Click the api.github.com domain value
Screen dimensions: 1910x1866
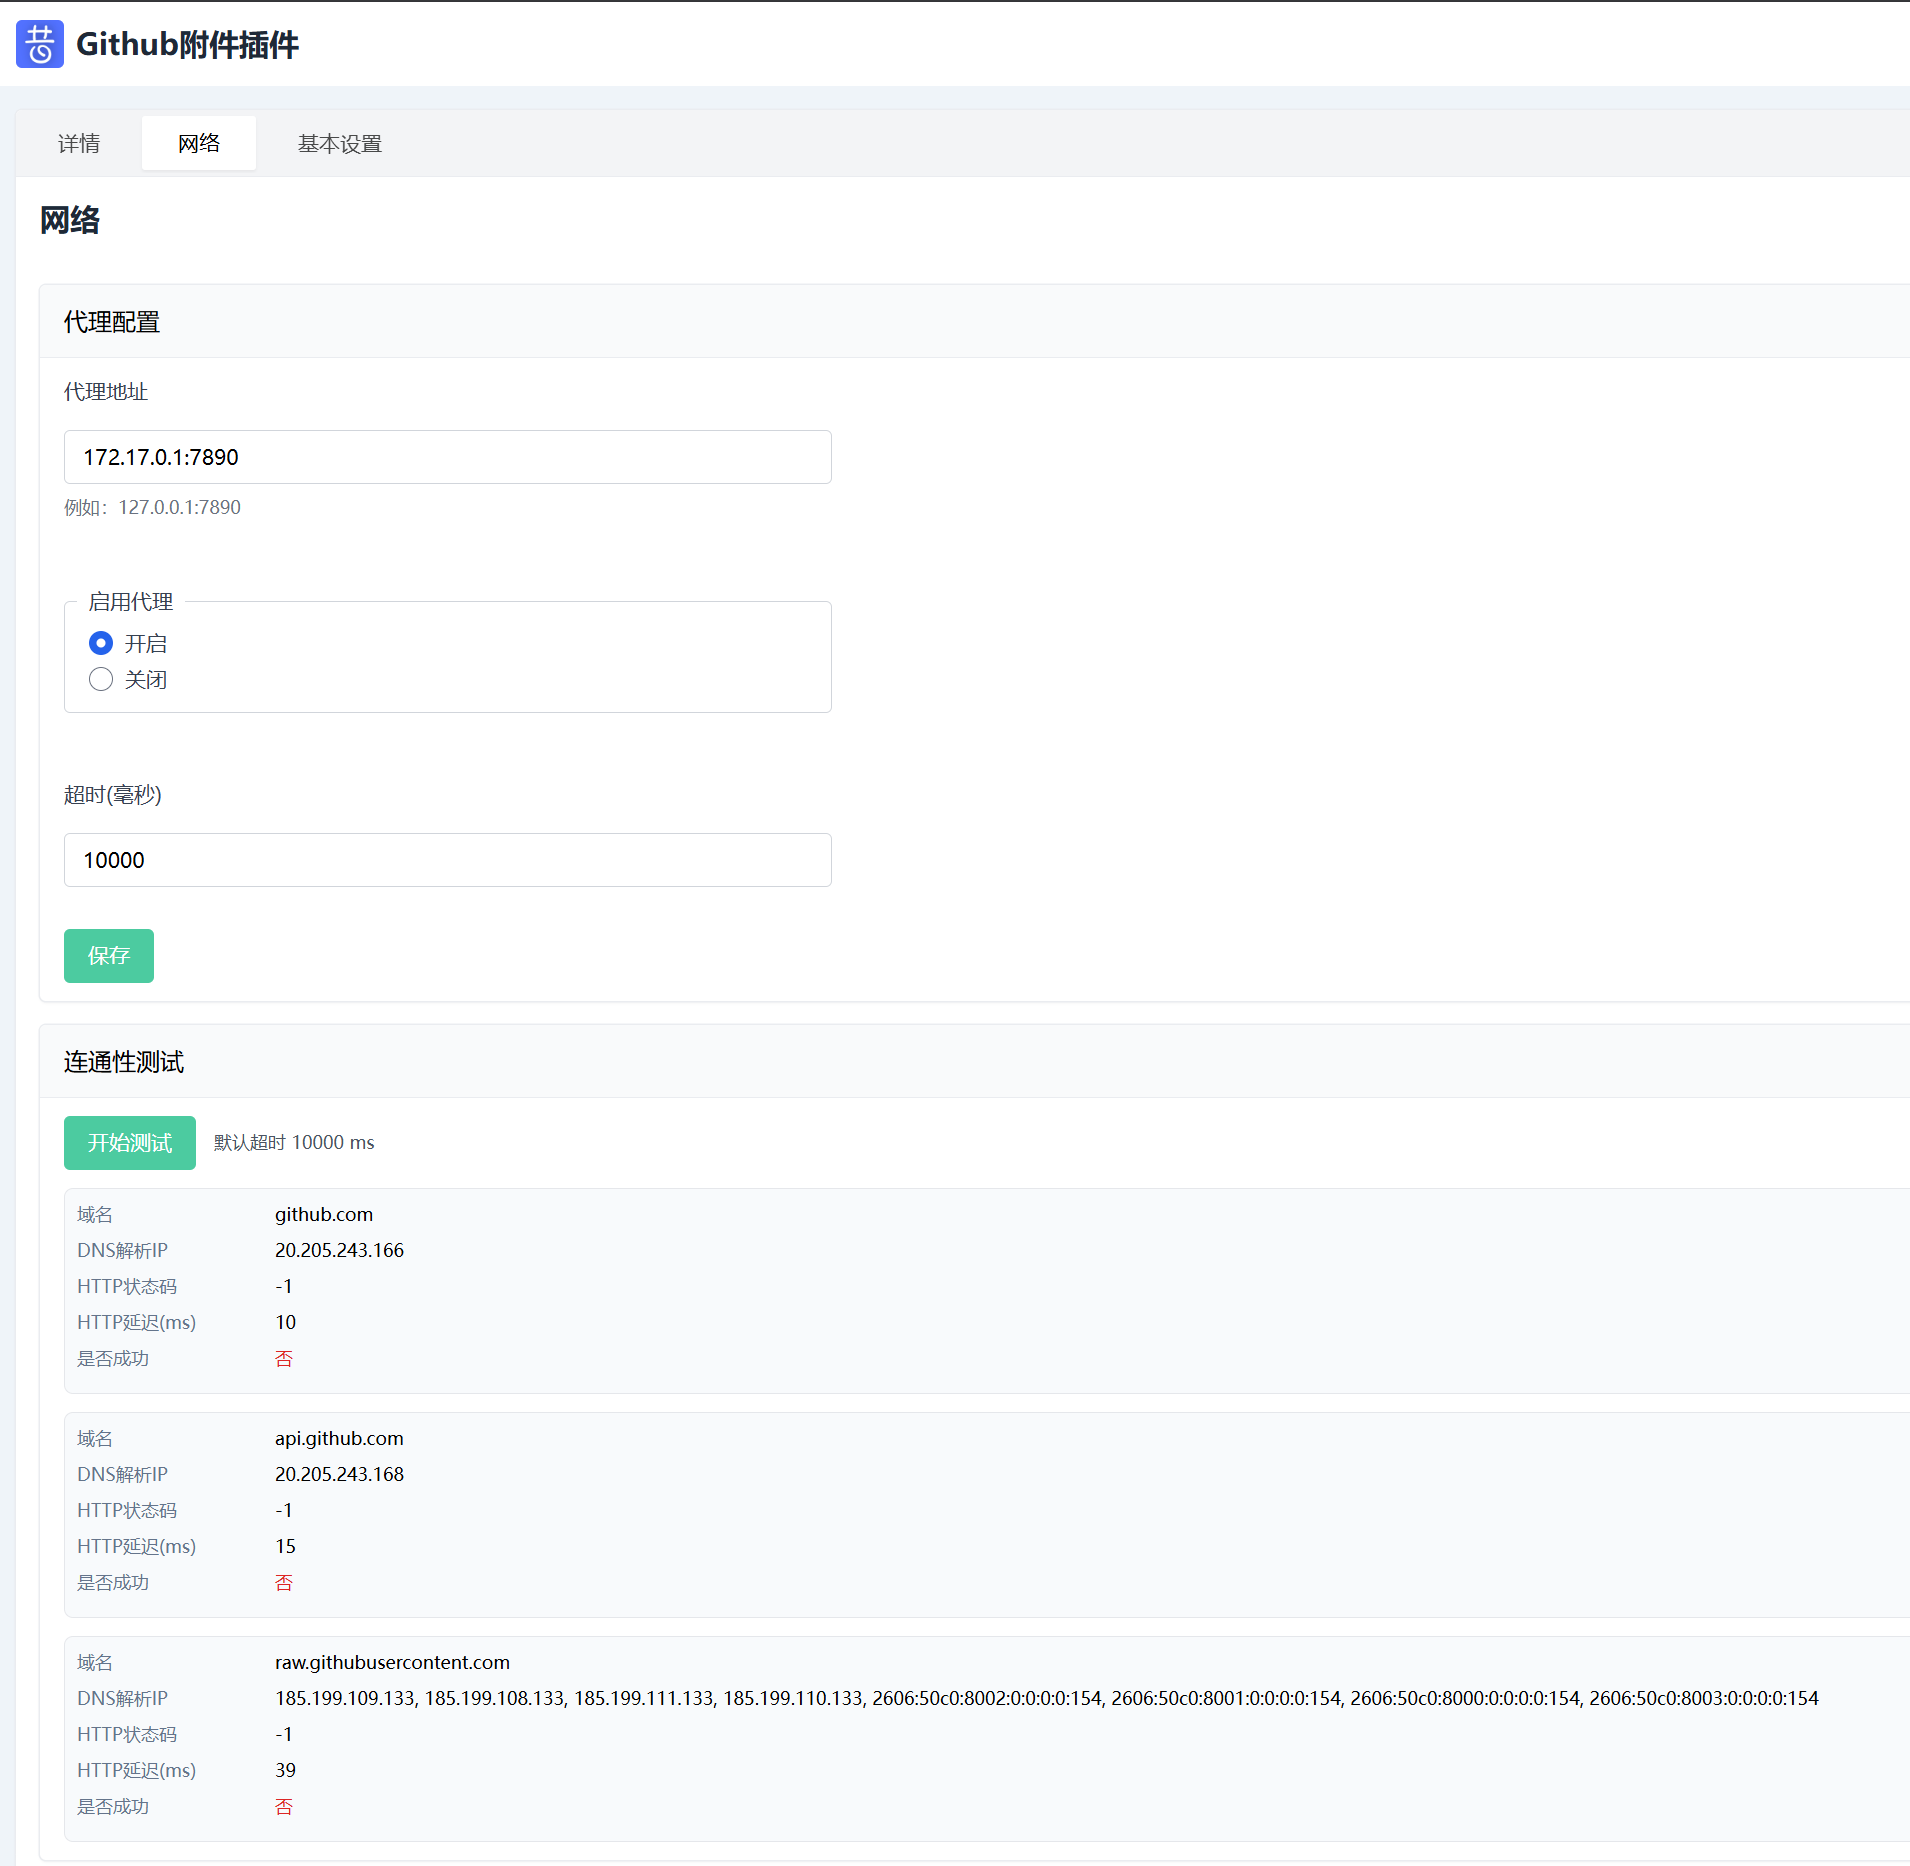[339, 1439]
